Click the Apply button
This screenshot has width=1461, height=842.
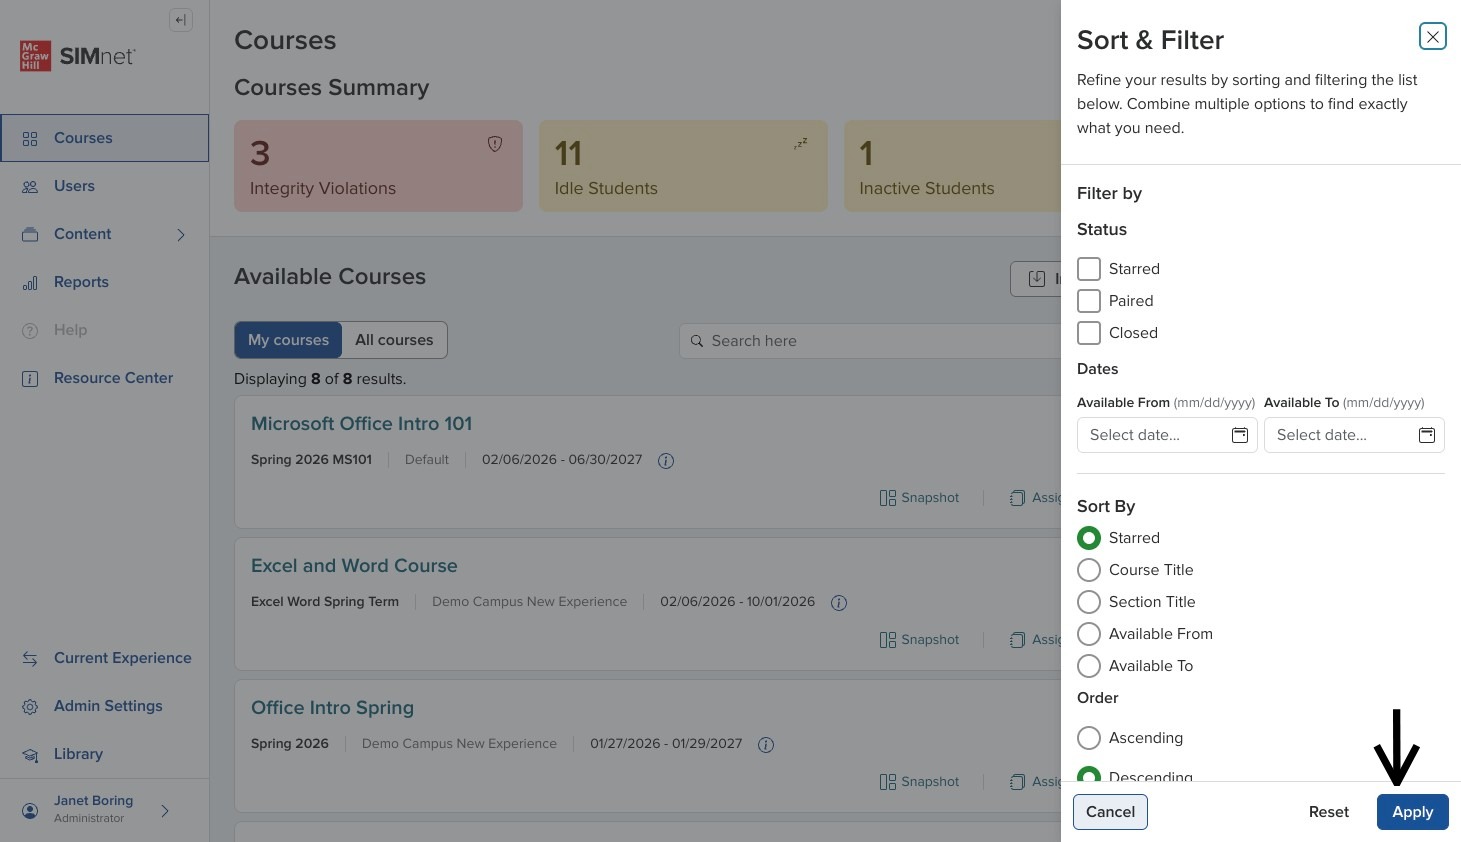click(x=1413, y=812)
